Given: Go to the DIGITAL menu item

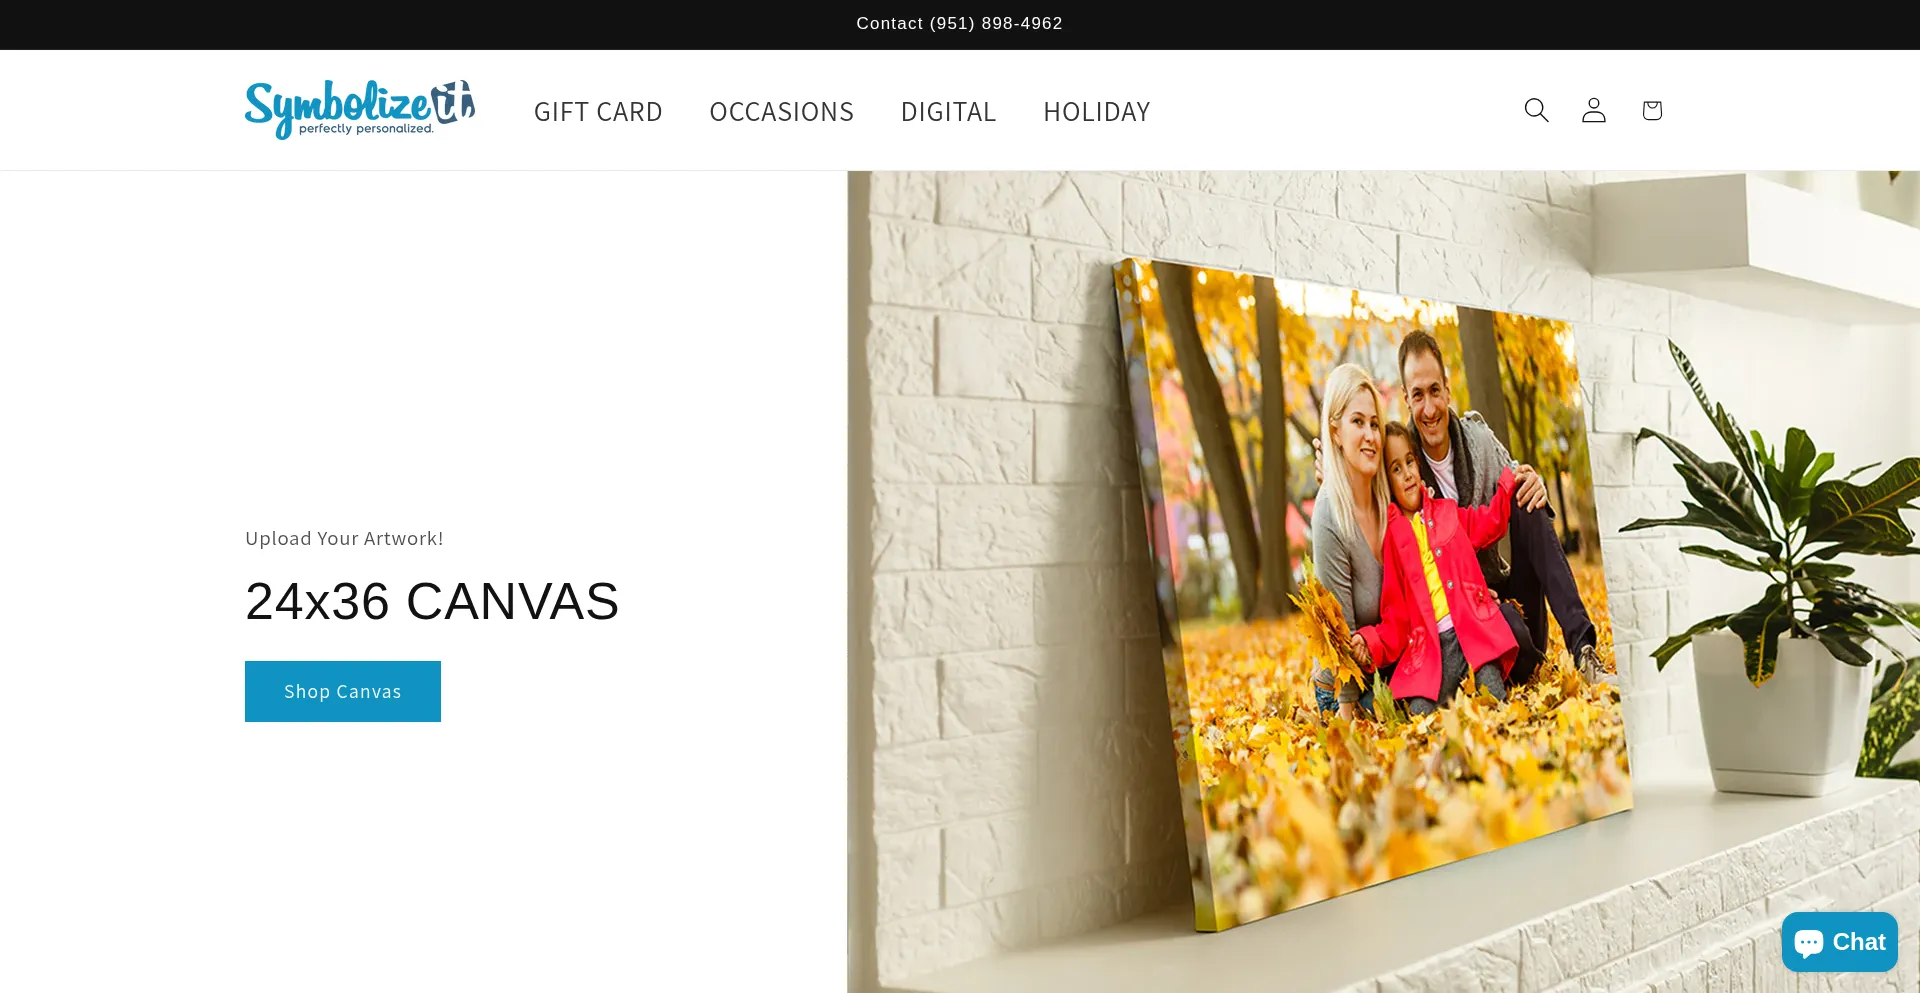Looking at the screenshot, I should 949,112.
